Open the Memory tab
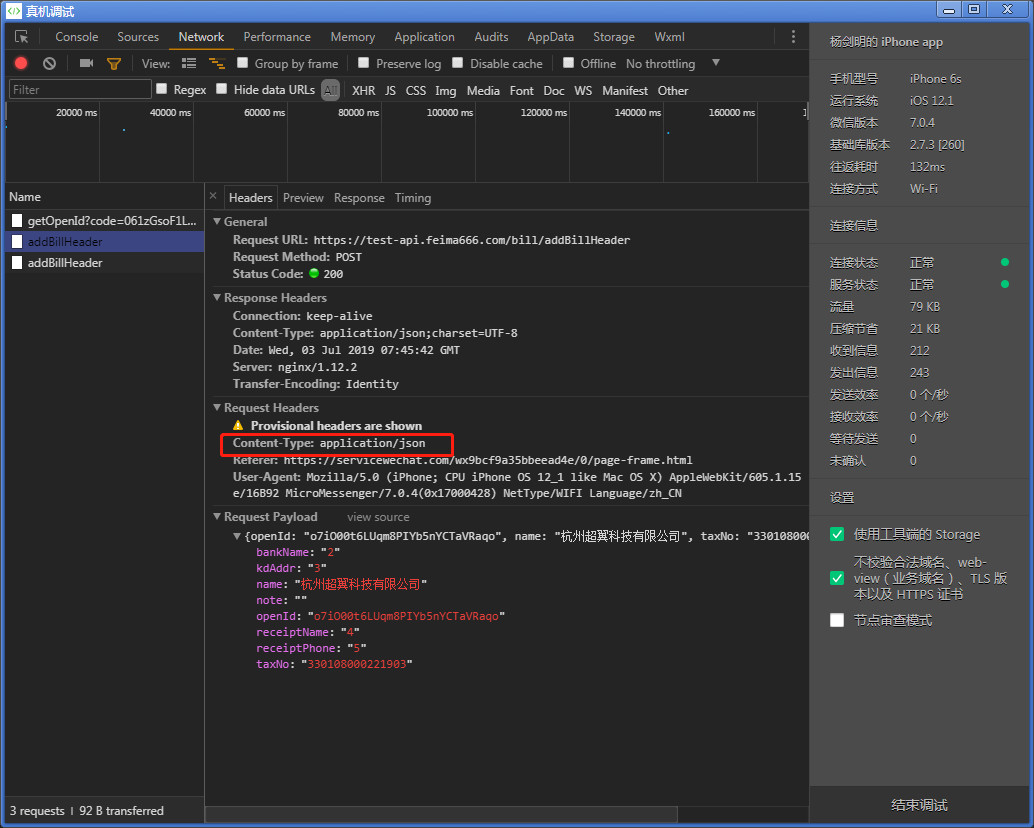The image size is (1034, 828). click(x=353, y=37)
